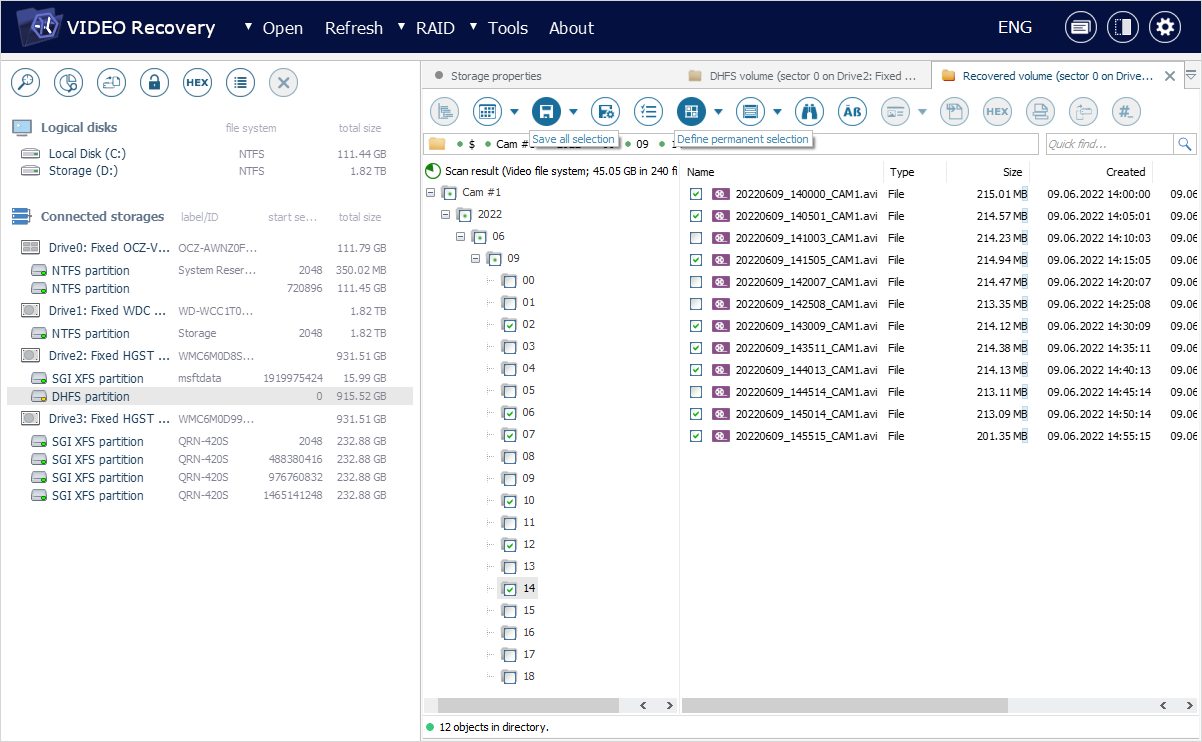
Task: Switch to the Storage properties tab
Action: [496, 76]
